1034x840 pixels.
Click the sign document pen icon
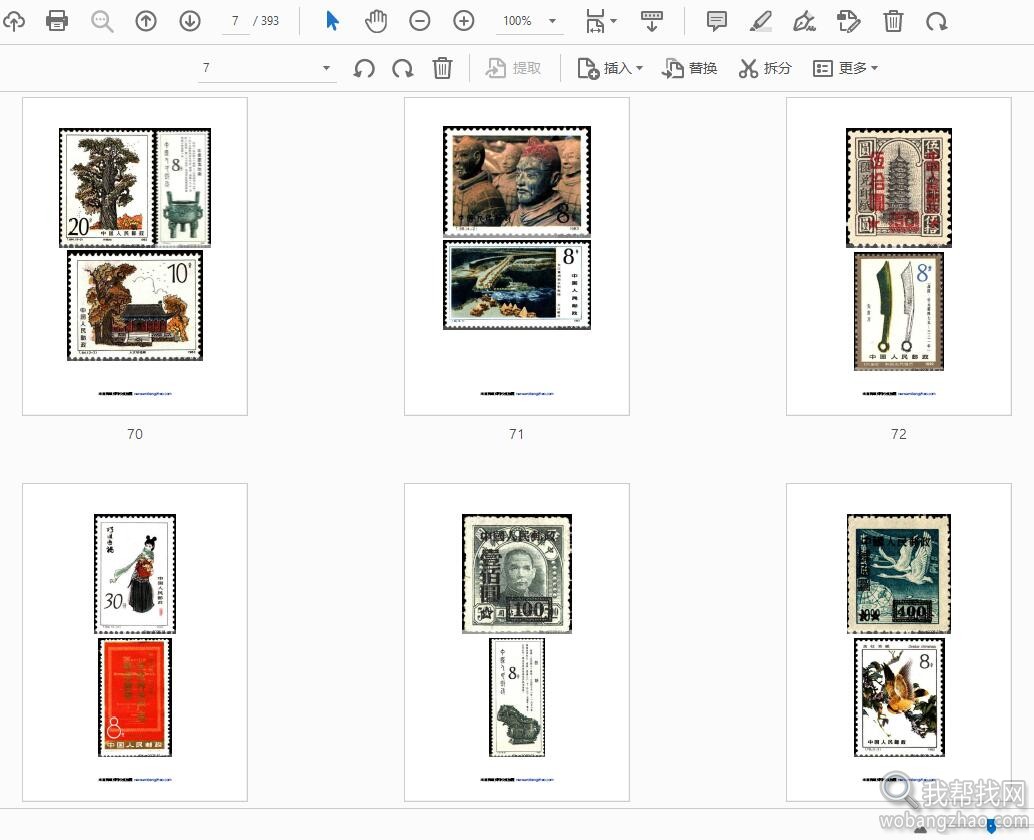click(x=805, y=21)
